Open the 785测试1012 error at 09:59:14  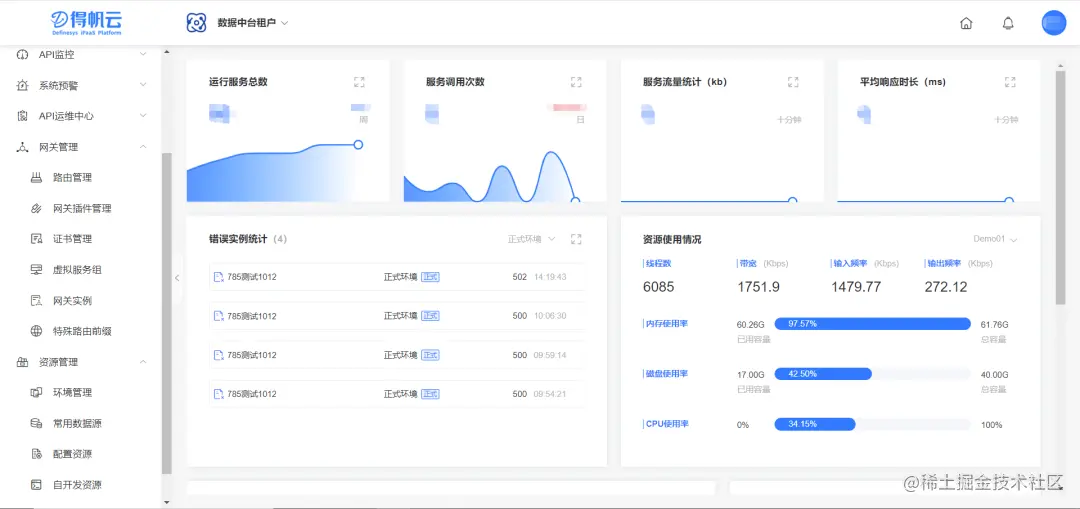pos(397,355)
